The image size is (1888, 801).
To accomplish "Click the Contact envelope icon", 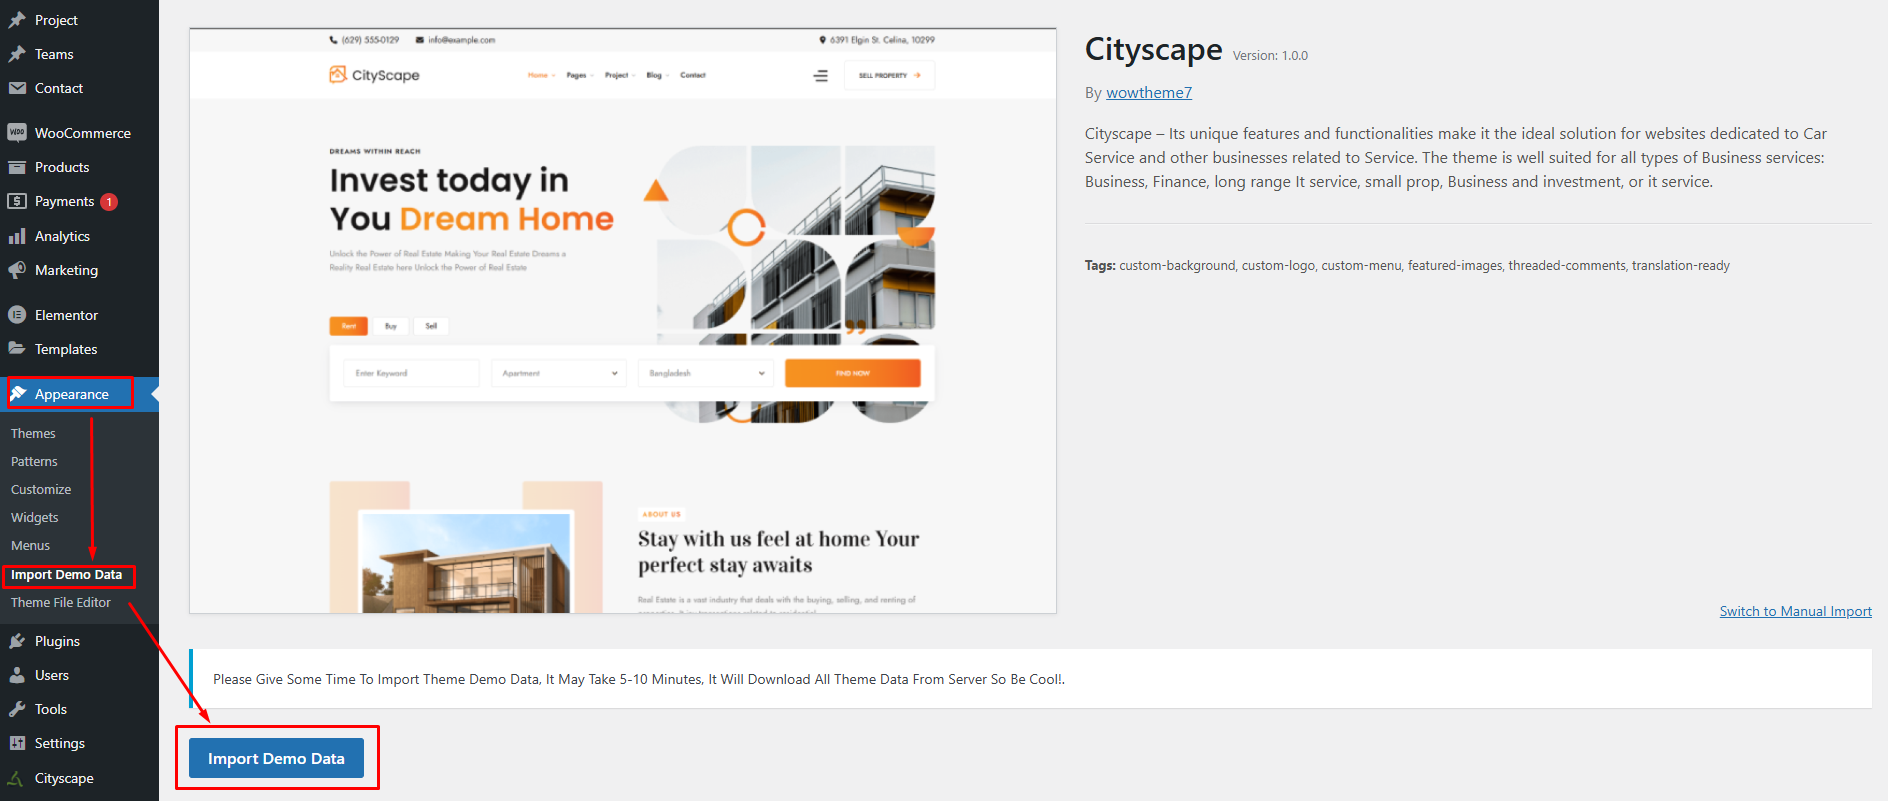I will click(17, 88).
